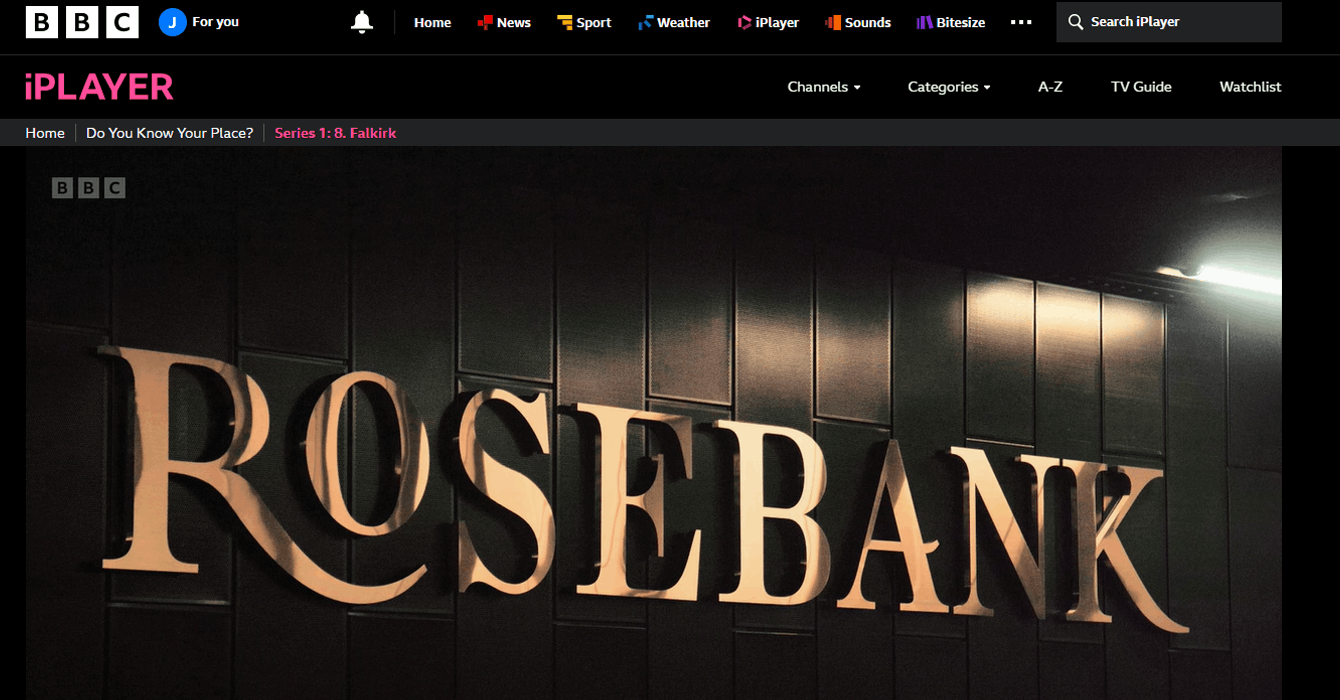Screen dimensions: 1340x700
Task: Open BBC Weather section
Action: click(x=674, y=22)
